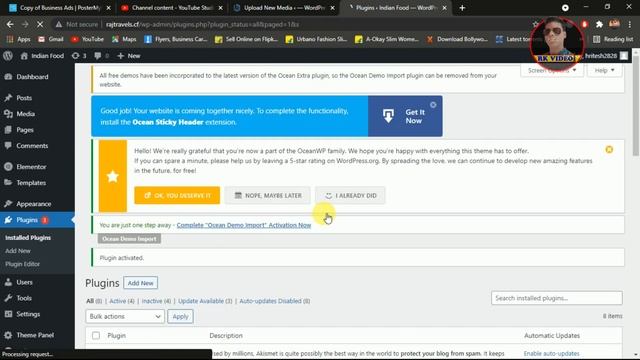The height and width of the screenshot is (360, 640).
Task: Click I Already Did button
Action: pyautogui.click(x=350, y=196)
